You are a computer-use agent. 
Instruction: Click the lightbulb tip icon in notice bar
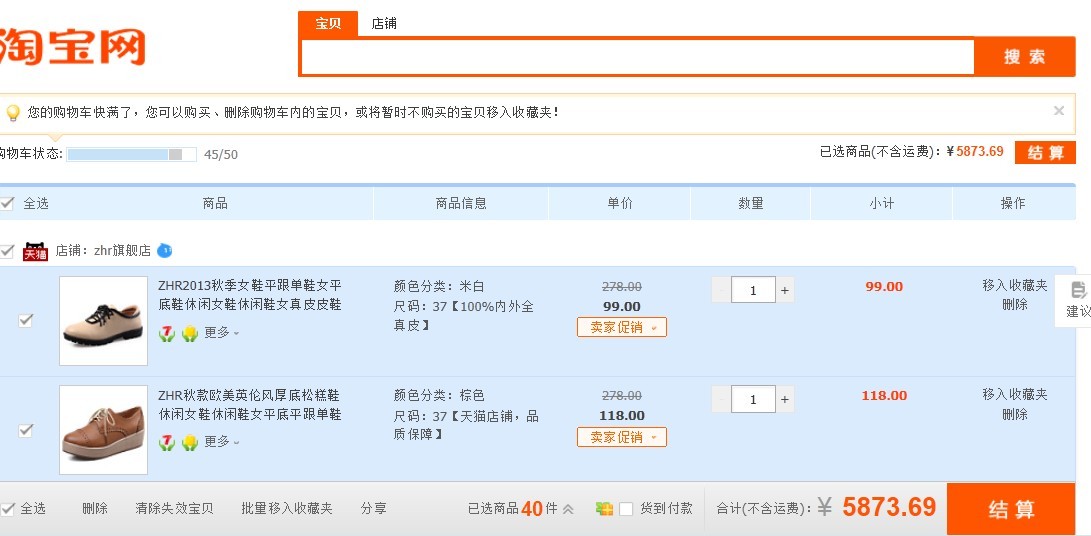pos(13,113)
